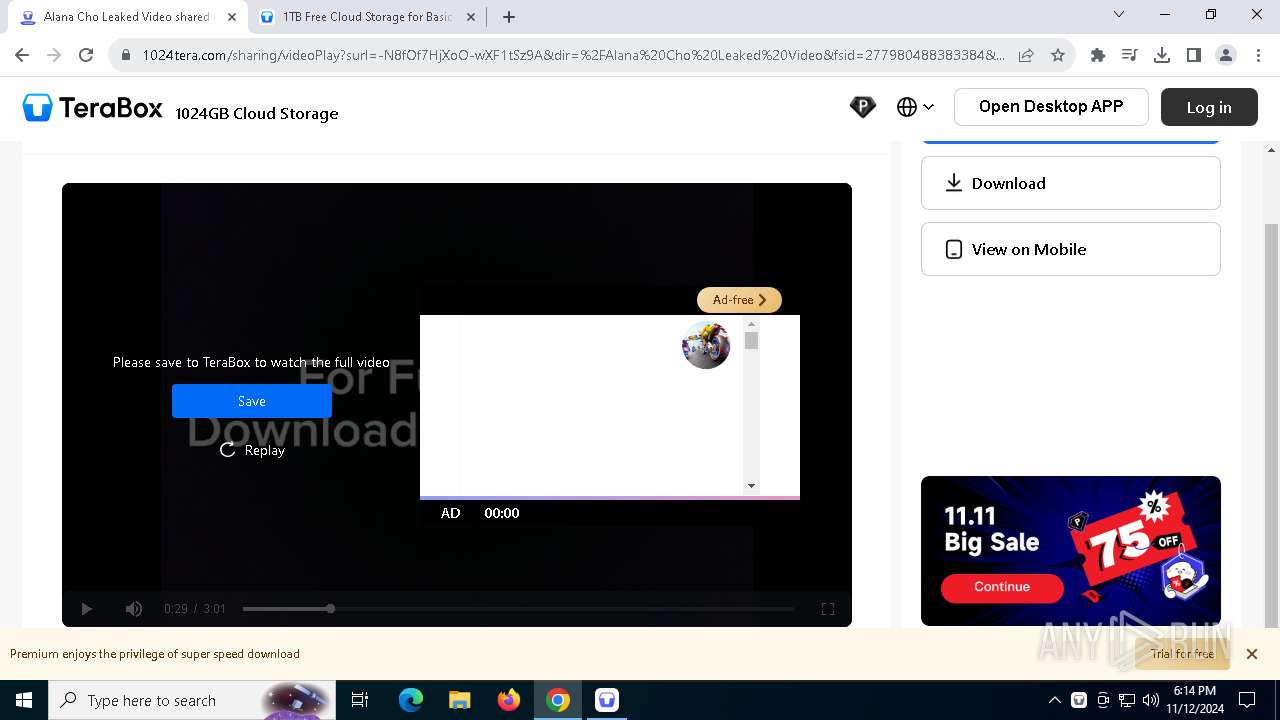Click the page scrollbar up arrow

(1272, 150)
